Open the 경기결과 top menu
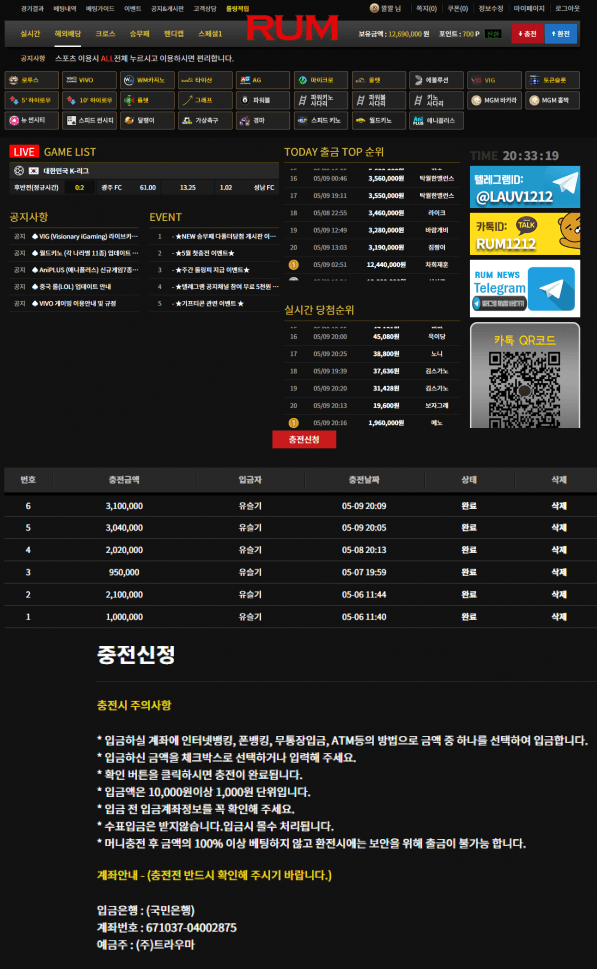This screenshot has height=969, width=597. point(32,9)
